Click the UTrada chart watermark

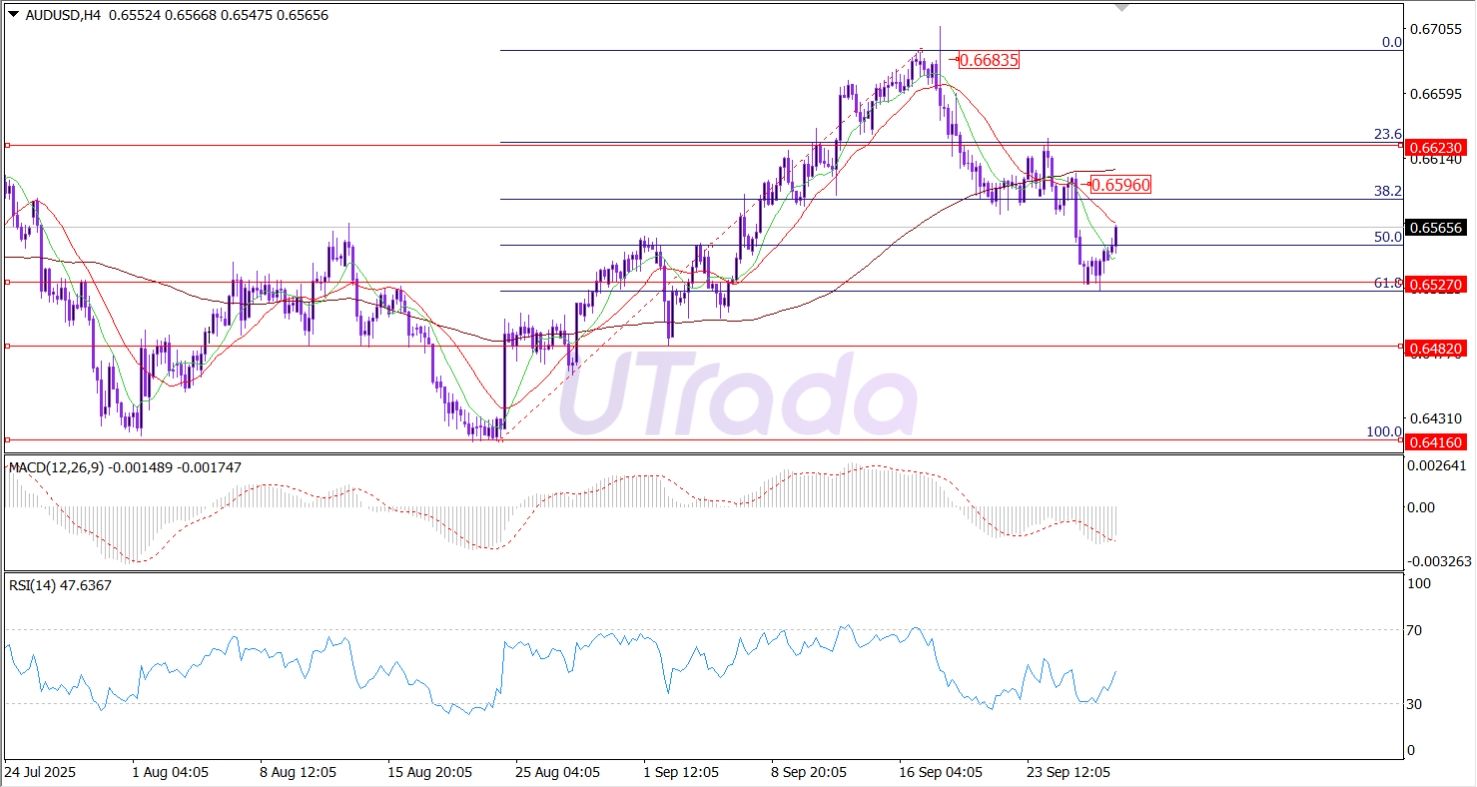tap(735, 393)
